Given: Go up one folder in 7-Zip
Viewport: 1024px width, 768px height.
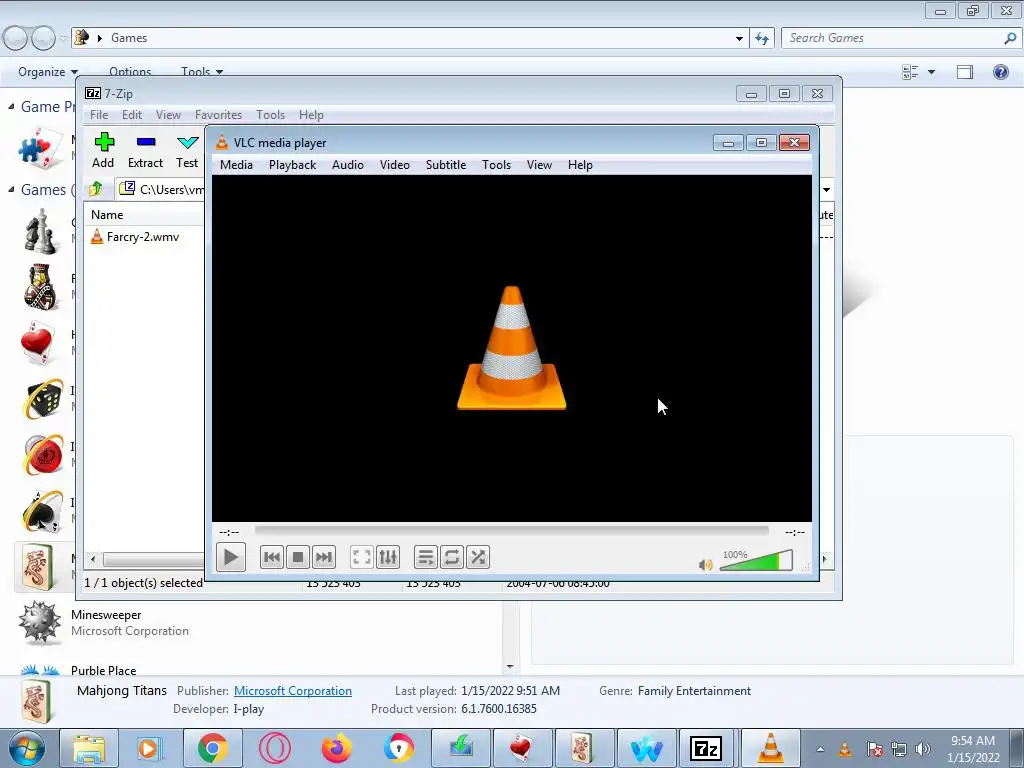Looking at the screenshot, I should pos(96,189).
